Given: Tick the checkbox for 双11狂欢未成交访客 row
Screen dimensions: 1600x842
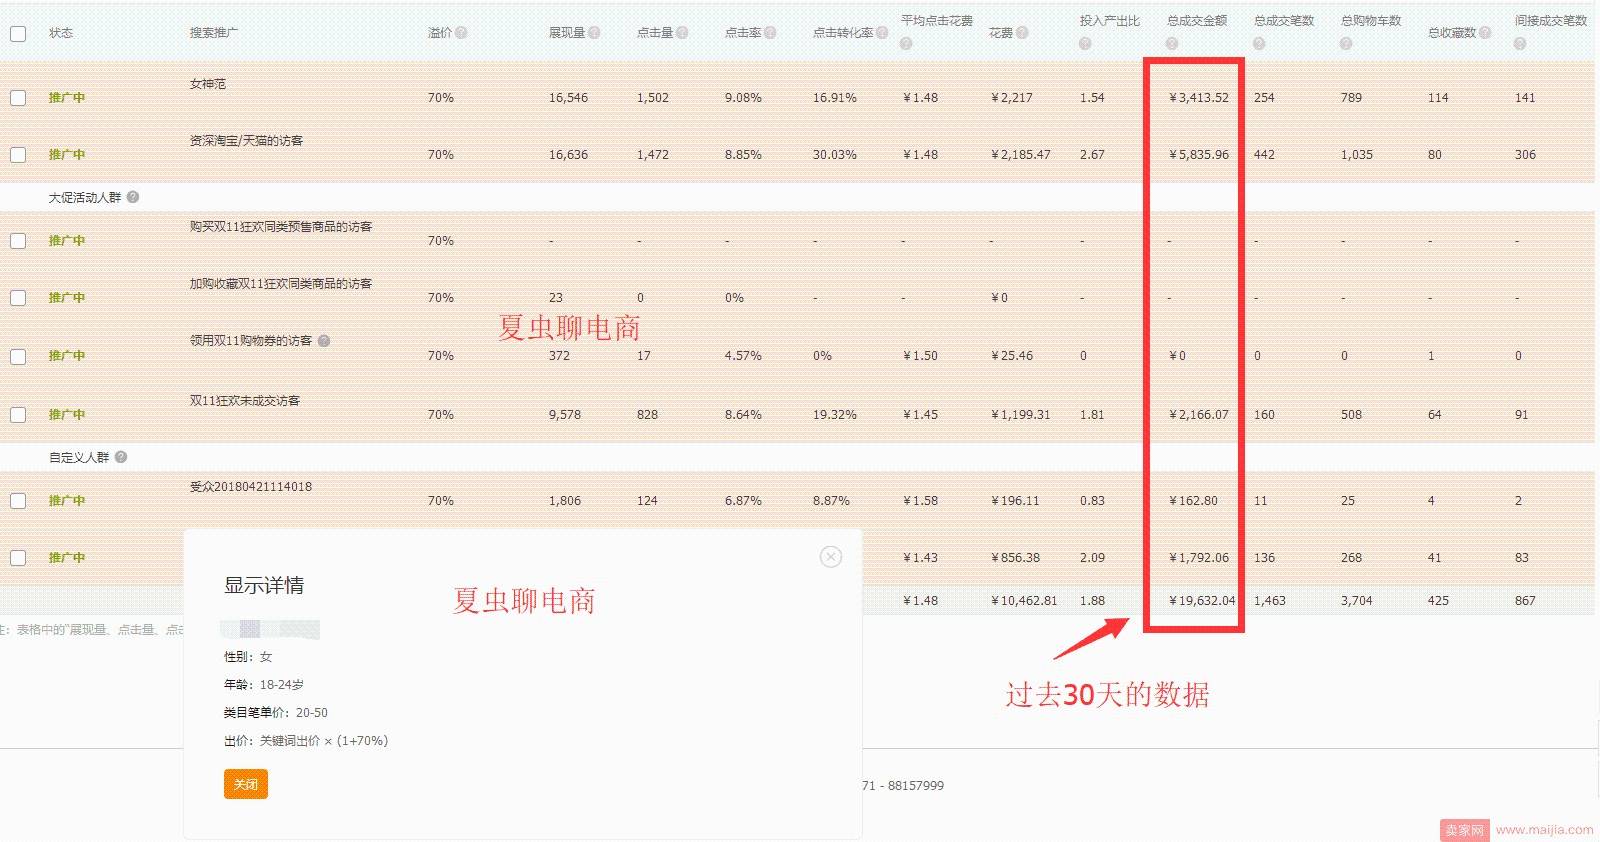Looking at the screenshot, I should (x=18, y=415).
